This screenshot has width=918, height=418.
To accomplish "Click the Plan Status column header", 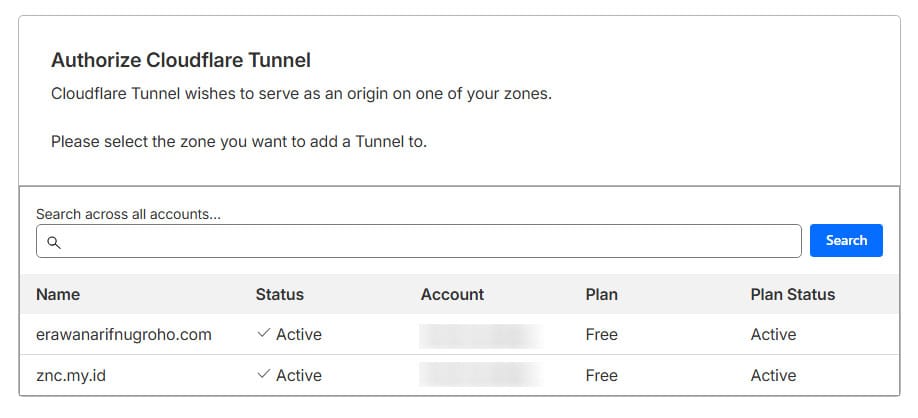I will coord(793,294).
